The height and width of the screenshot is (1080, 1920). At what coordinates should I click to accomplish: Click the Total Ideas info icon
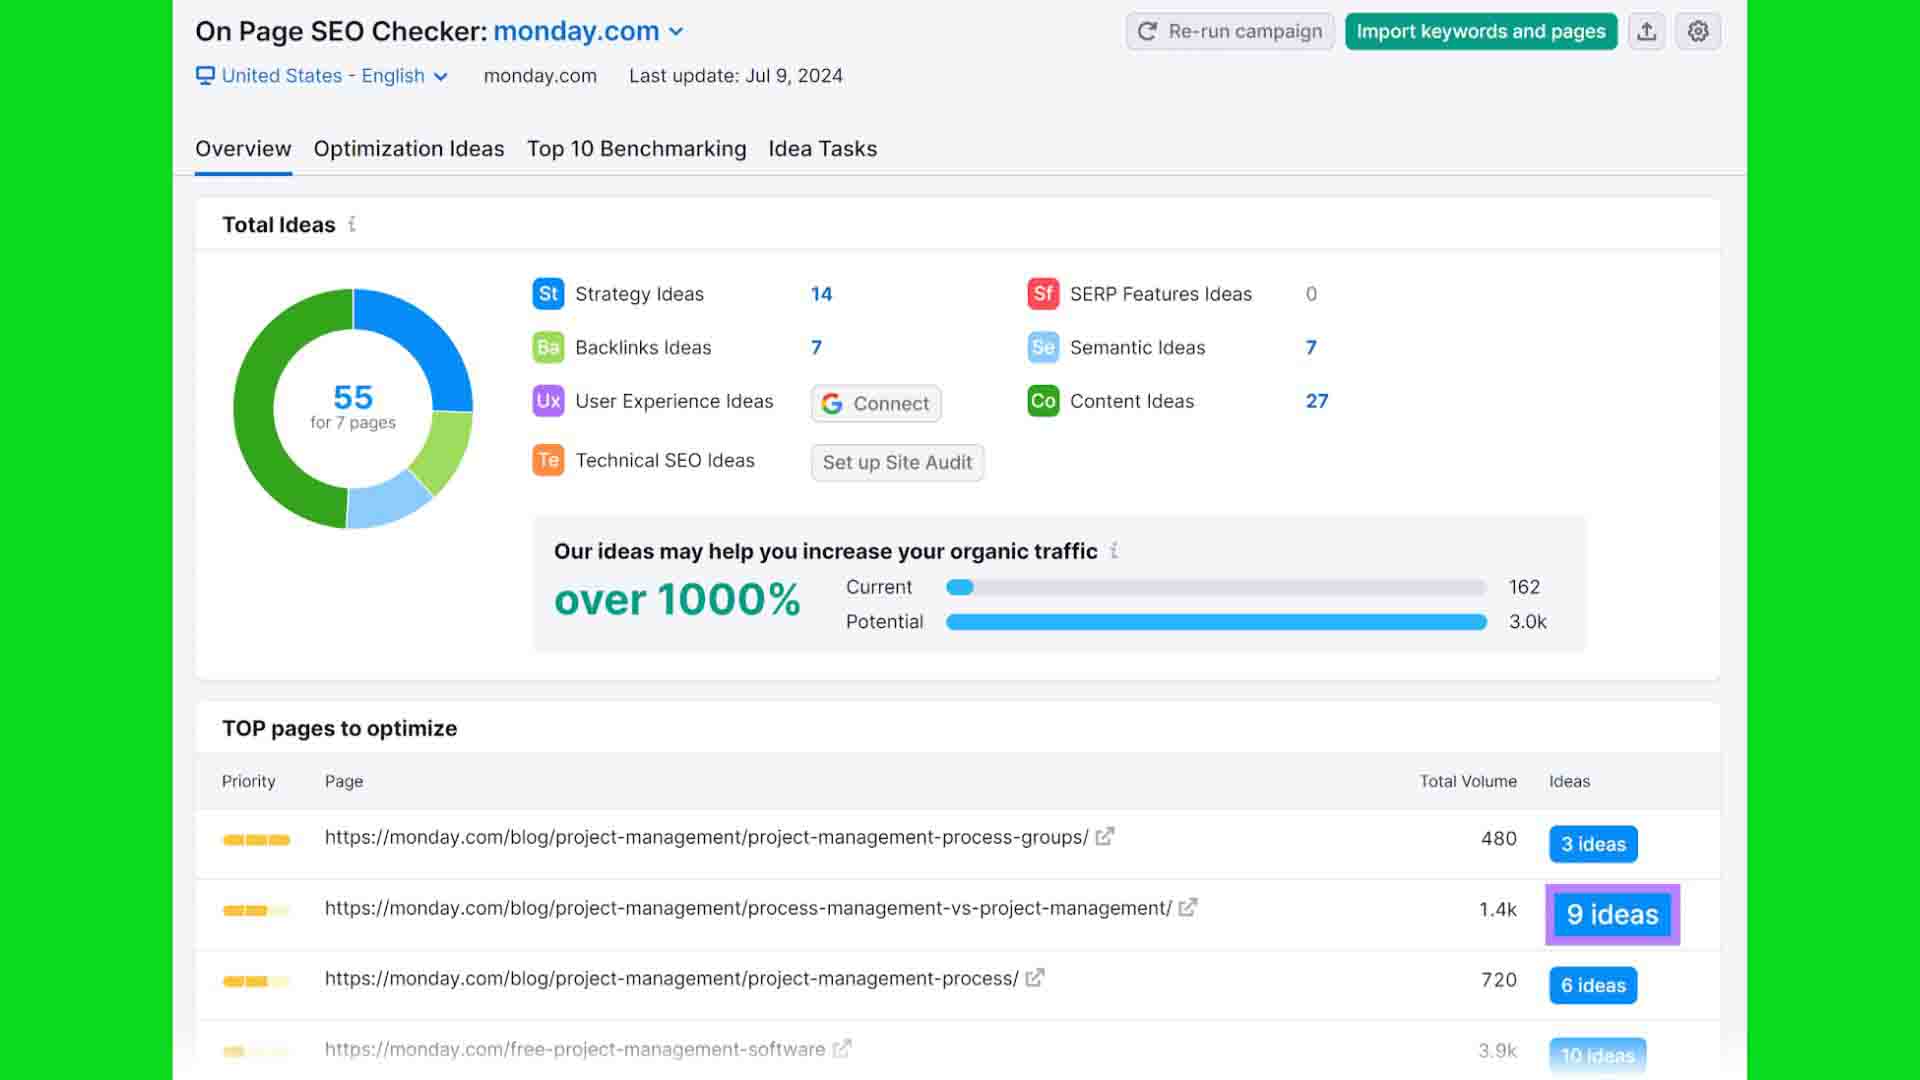point(352,225)
